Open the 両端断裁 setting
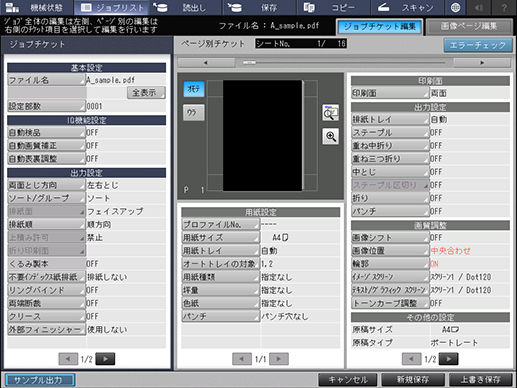Viewport: 517px width, 388px height. (x=46, y=303)
